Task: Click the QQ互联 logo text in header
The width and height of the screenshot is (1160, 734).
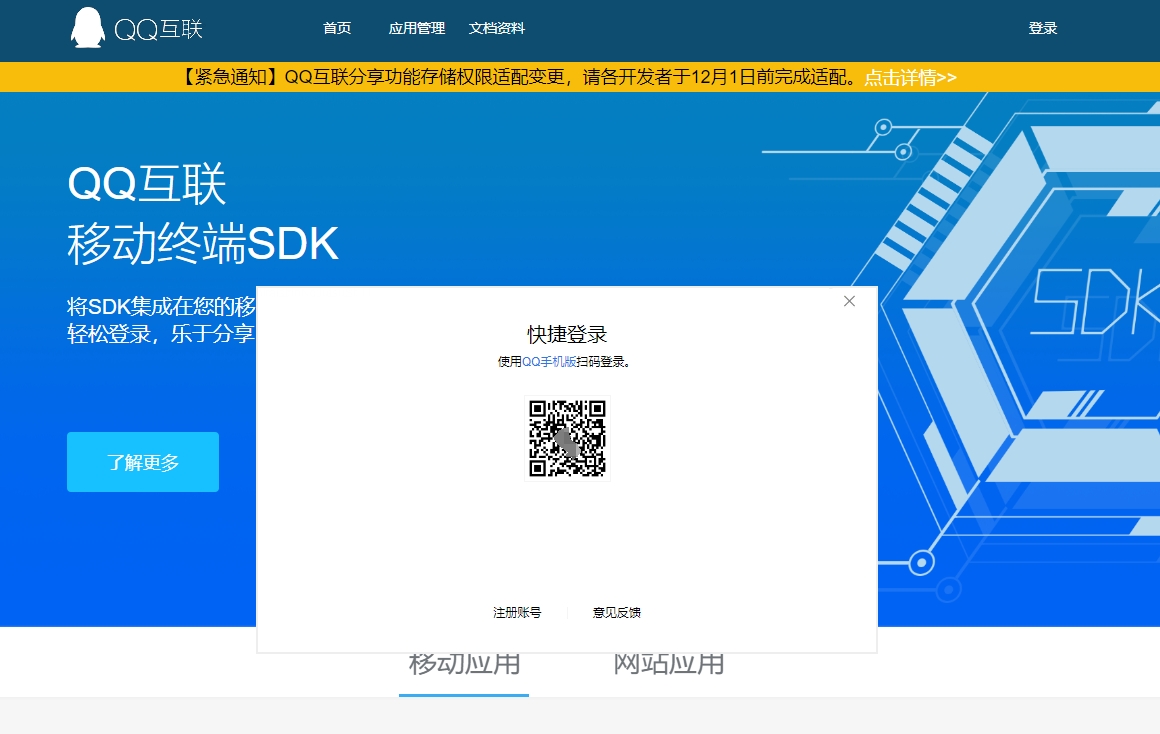Action: [x=158, y=29]
